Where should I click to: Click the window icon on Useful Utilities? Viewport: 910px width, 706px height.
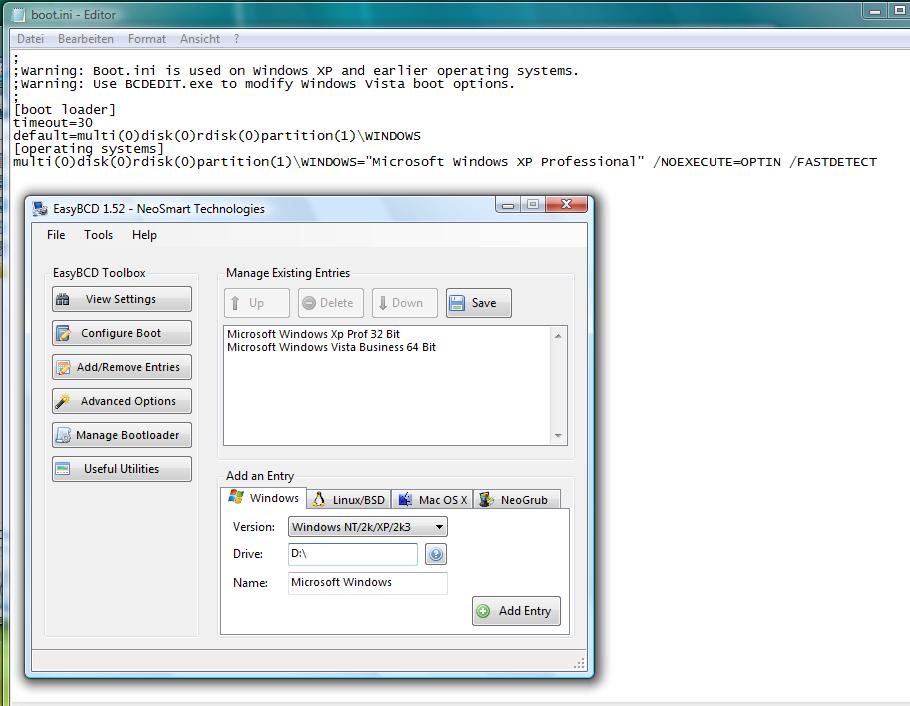(63, 469)
